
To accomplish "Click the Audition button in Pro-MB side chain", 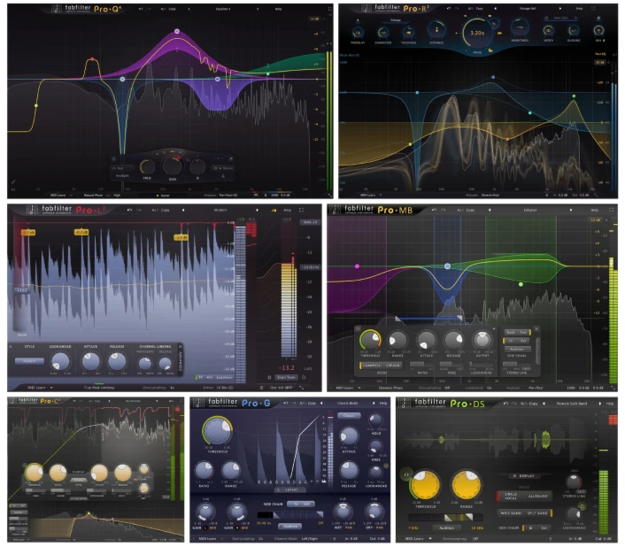I will [x=517, y=349].
